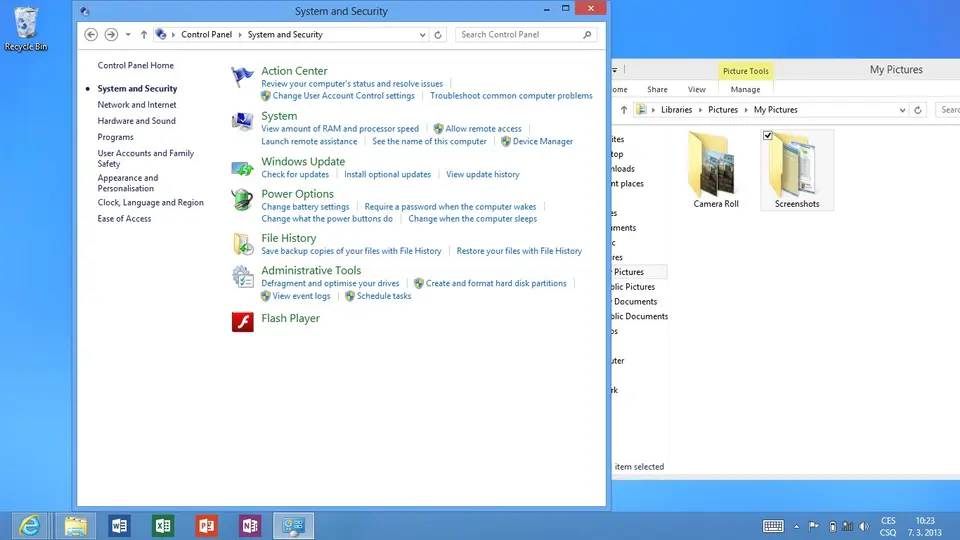Open the File History icon
This screenshot has height=540, width=960.
[x=242, y=244]
